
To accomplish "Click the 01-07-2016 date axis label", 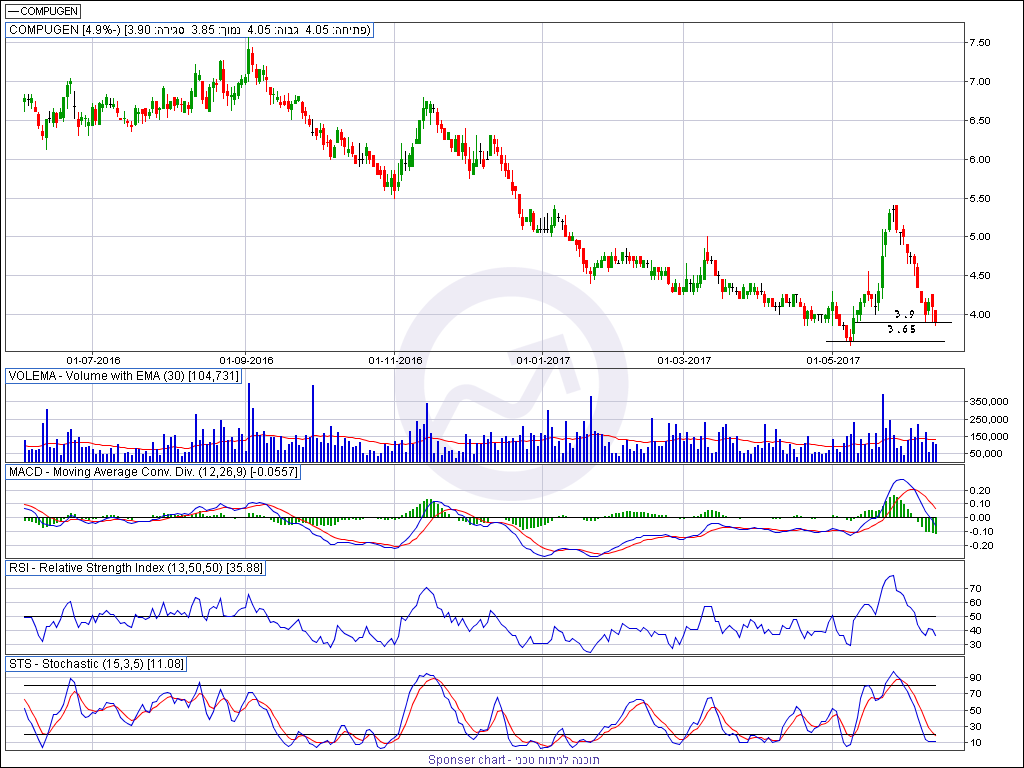I will tap(93, 360).
